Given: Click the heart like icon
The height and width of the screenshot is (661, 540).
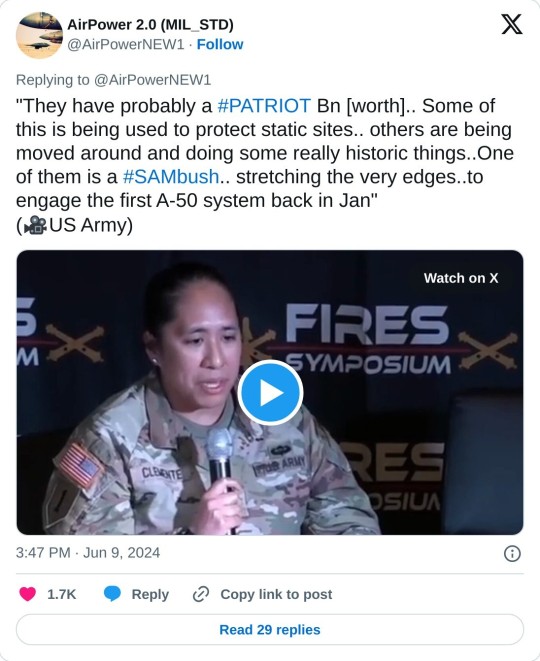Looking at the screenshot, I should click(x=28, y=594).
